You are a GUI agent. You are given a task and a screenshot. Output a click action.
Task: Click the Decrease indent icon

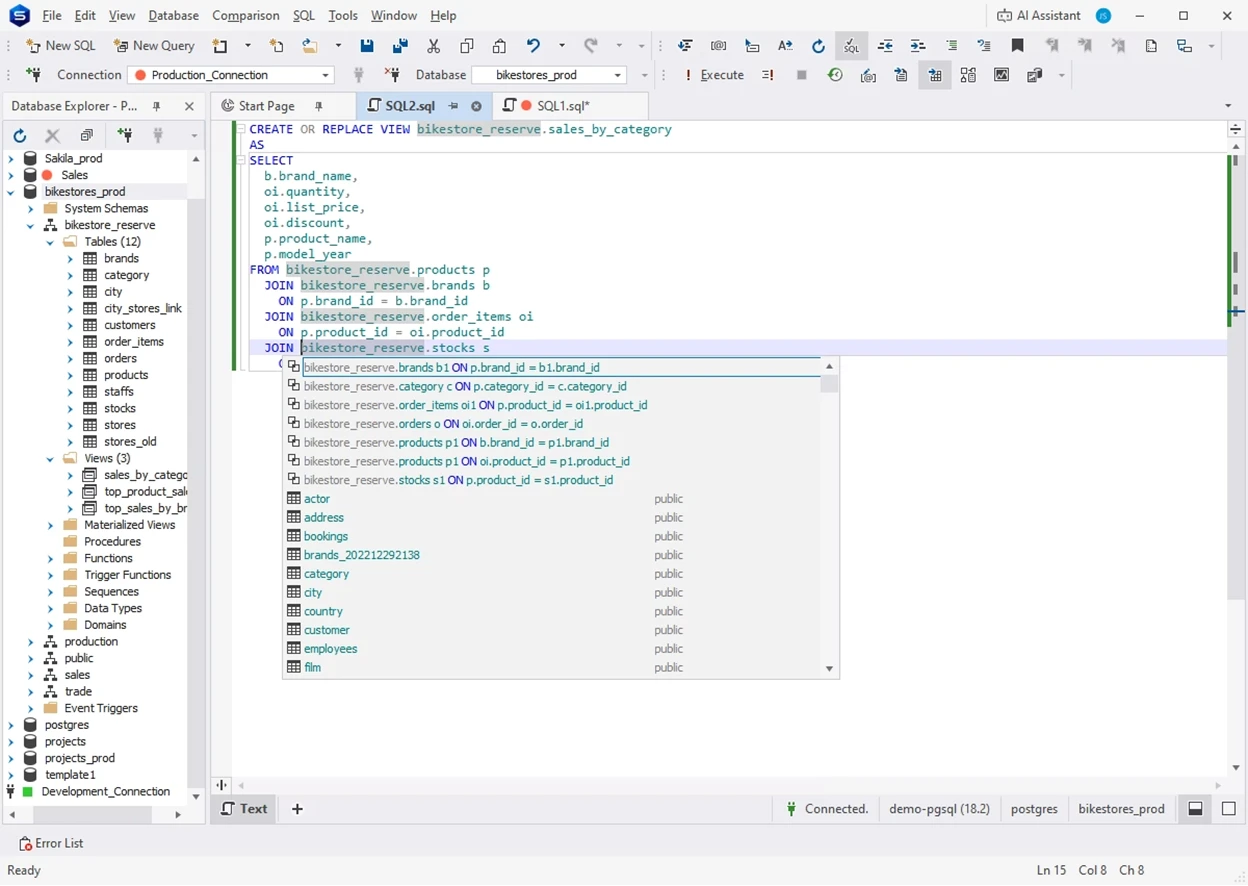pos(885,46)
